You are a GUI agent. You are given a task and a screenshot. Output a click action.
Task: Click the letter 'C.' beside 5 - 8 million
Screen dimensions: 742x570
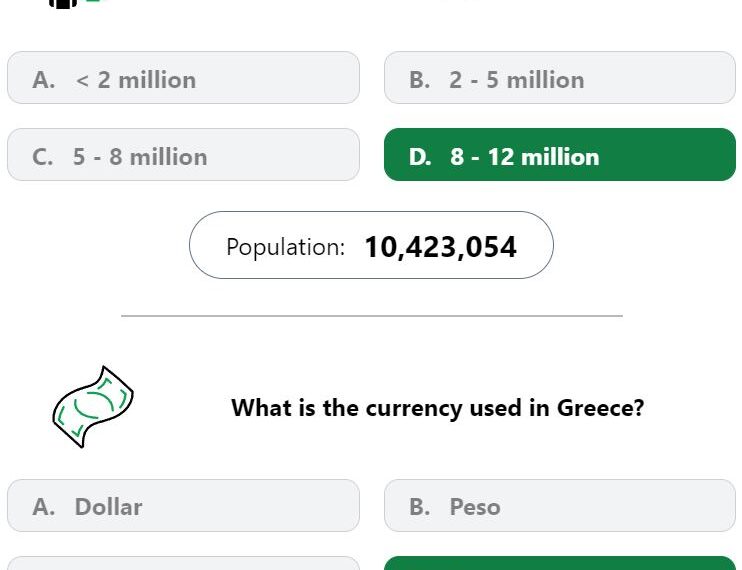coord(43,157)
